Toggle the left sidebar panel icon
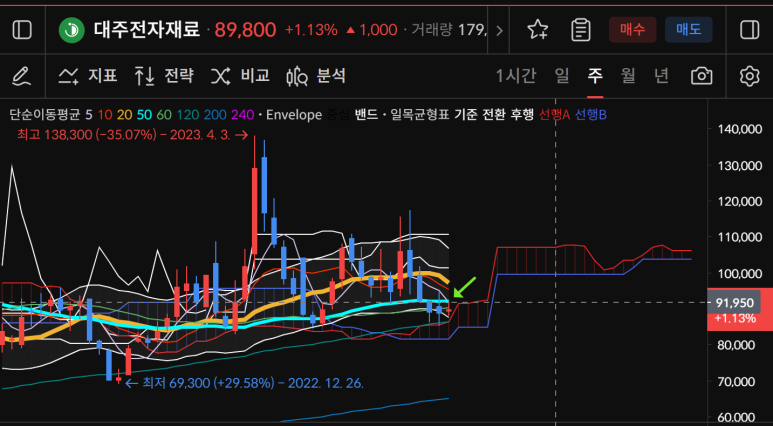Screen dimensions: 773x426 [22, 30]
